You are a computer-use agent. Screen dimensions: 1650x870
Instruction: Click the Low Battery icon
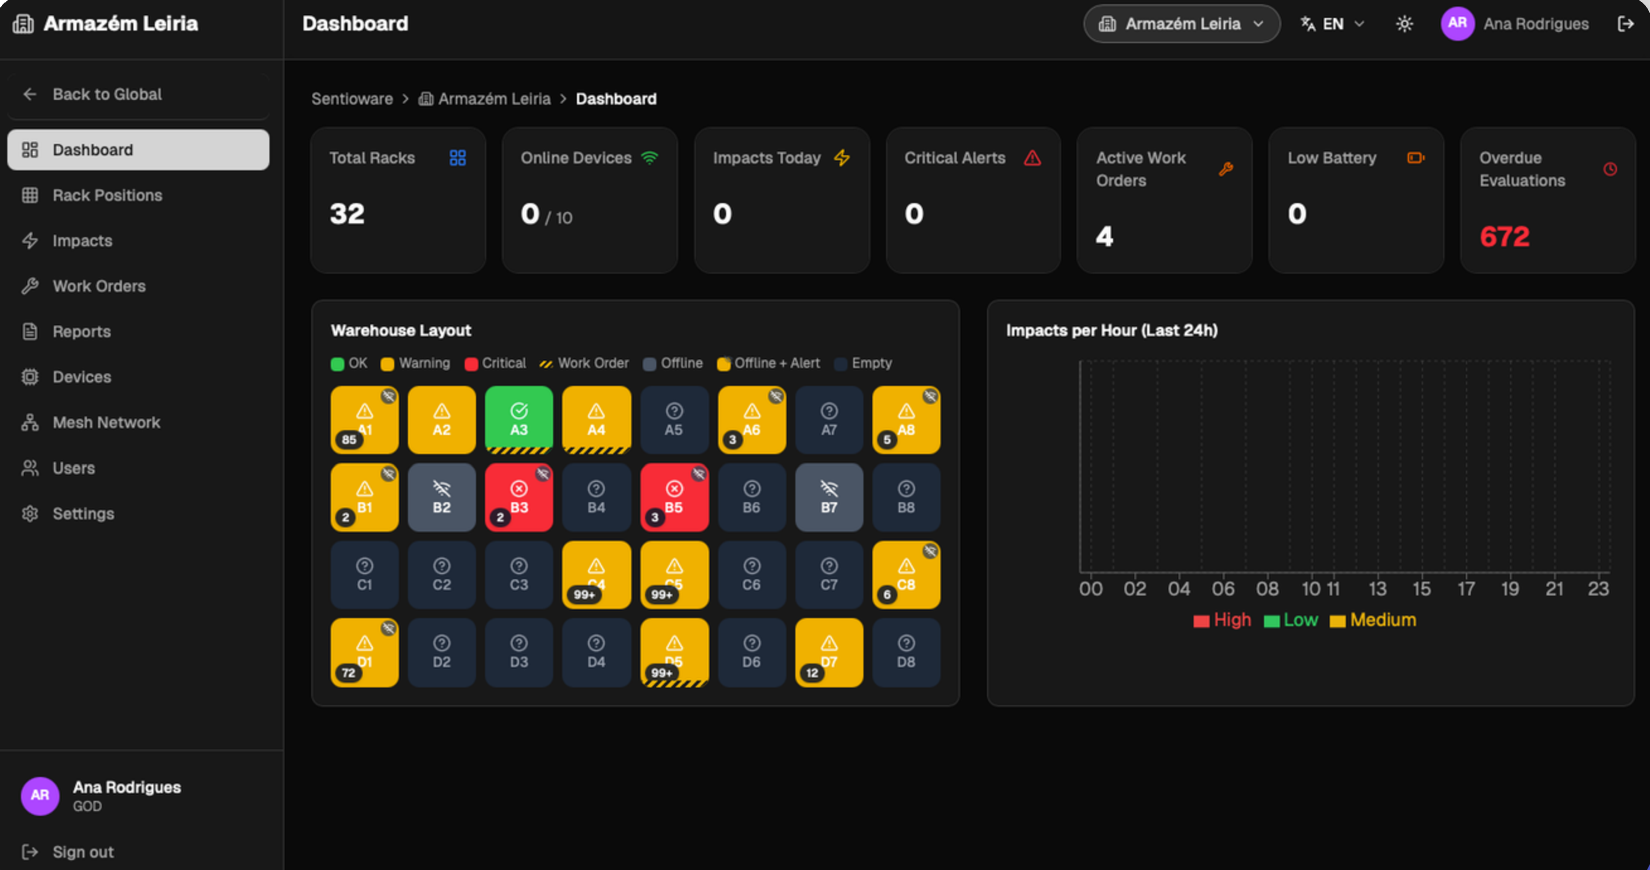[1416, 158]
